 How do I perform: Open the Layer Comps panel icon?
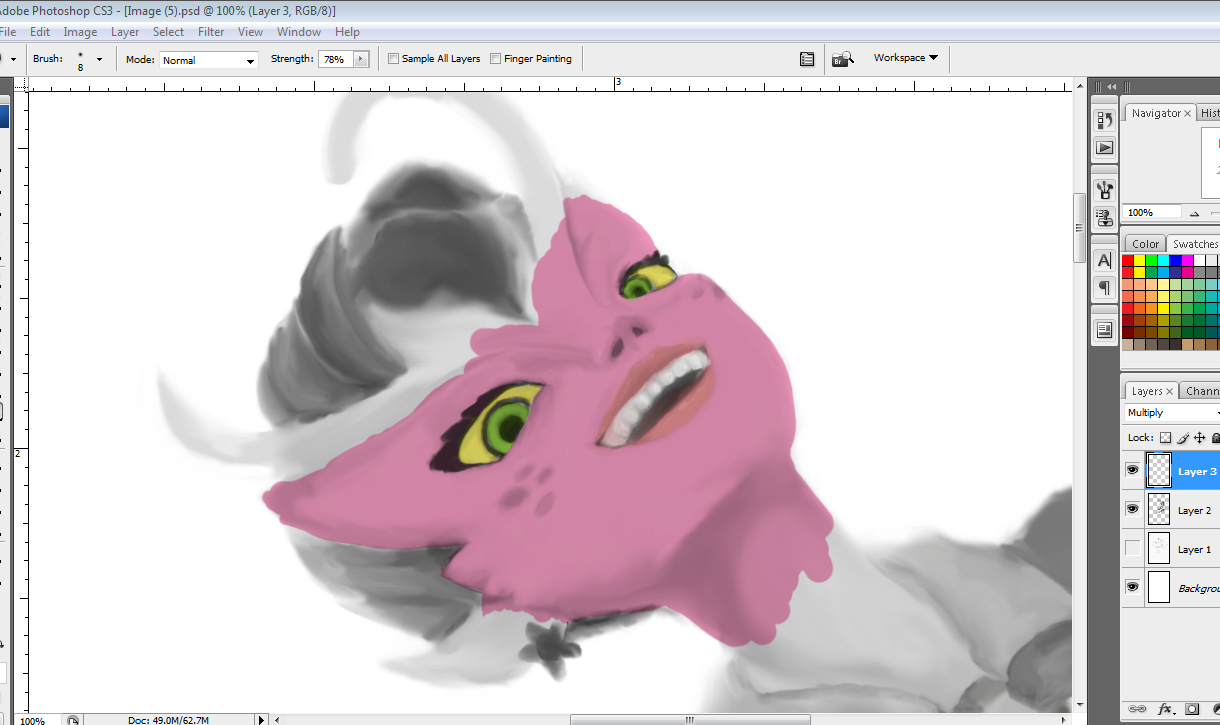click(x=1105, y=330)
